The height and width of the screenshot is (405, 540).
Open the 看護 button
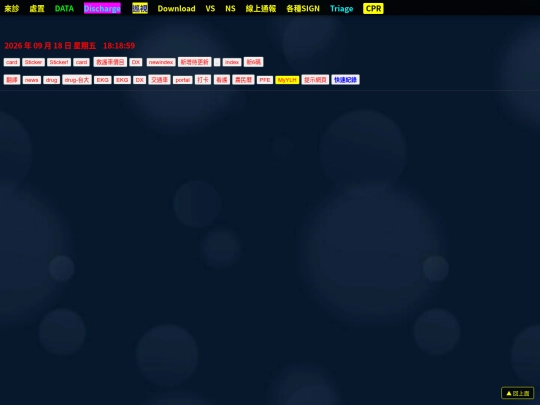point(222,80)
